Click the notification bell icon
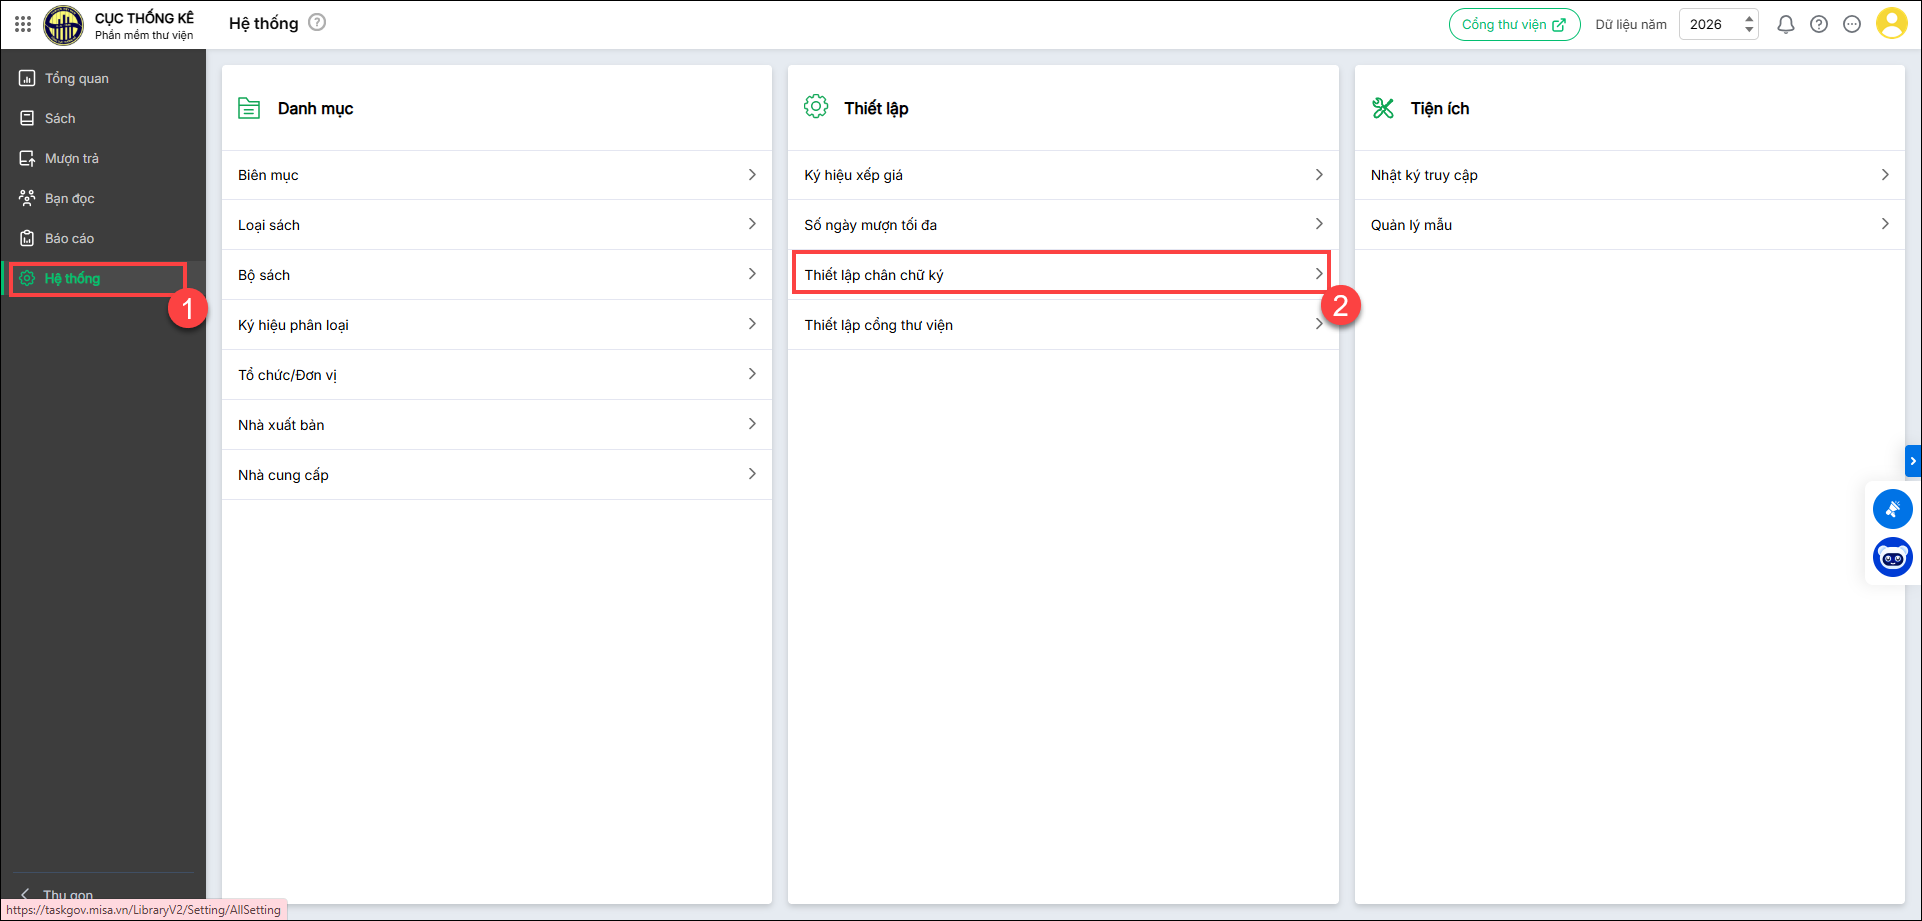The height and width of the screenshot is (921, 1922). (x=1785, y=24)
